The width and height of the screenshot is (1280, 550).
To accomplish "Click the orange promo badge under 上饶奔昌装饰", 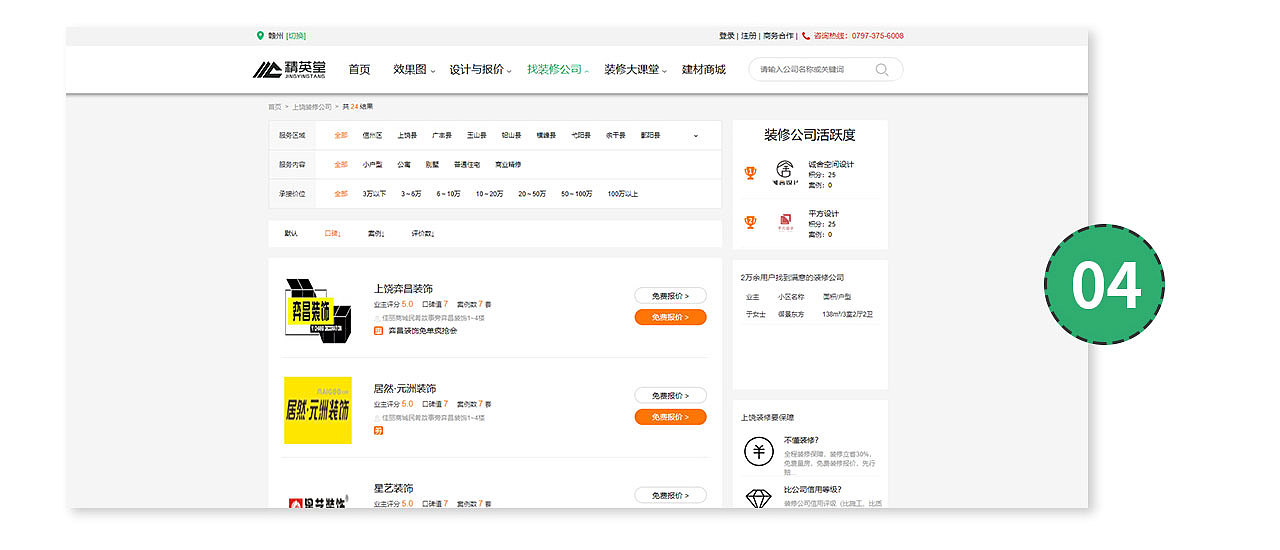I will (x=378, y=330).
